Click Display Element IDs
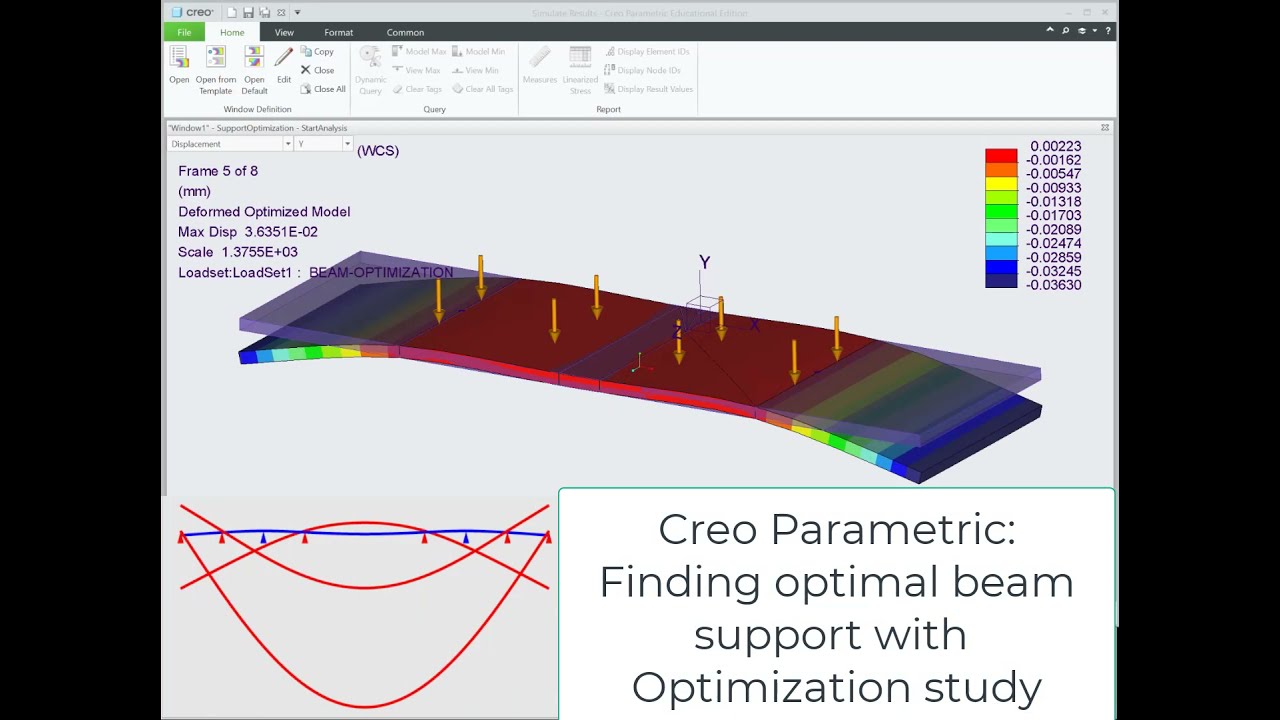Viewport: 1280px width, 720px height. 646,51
